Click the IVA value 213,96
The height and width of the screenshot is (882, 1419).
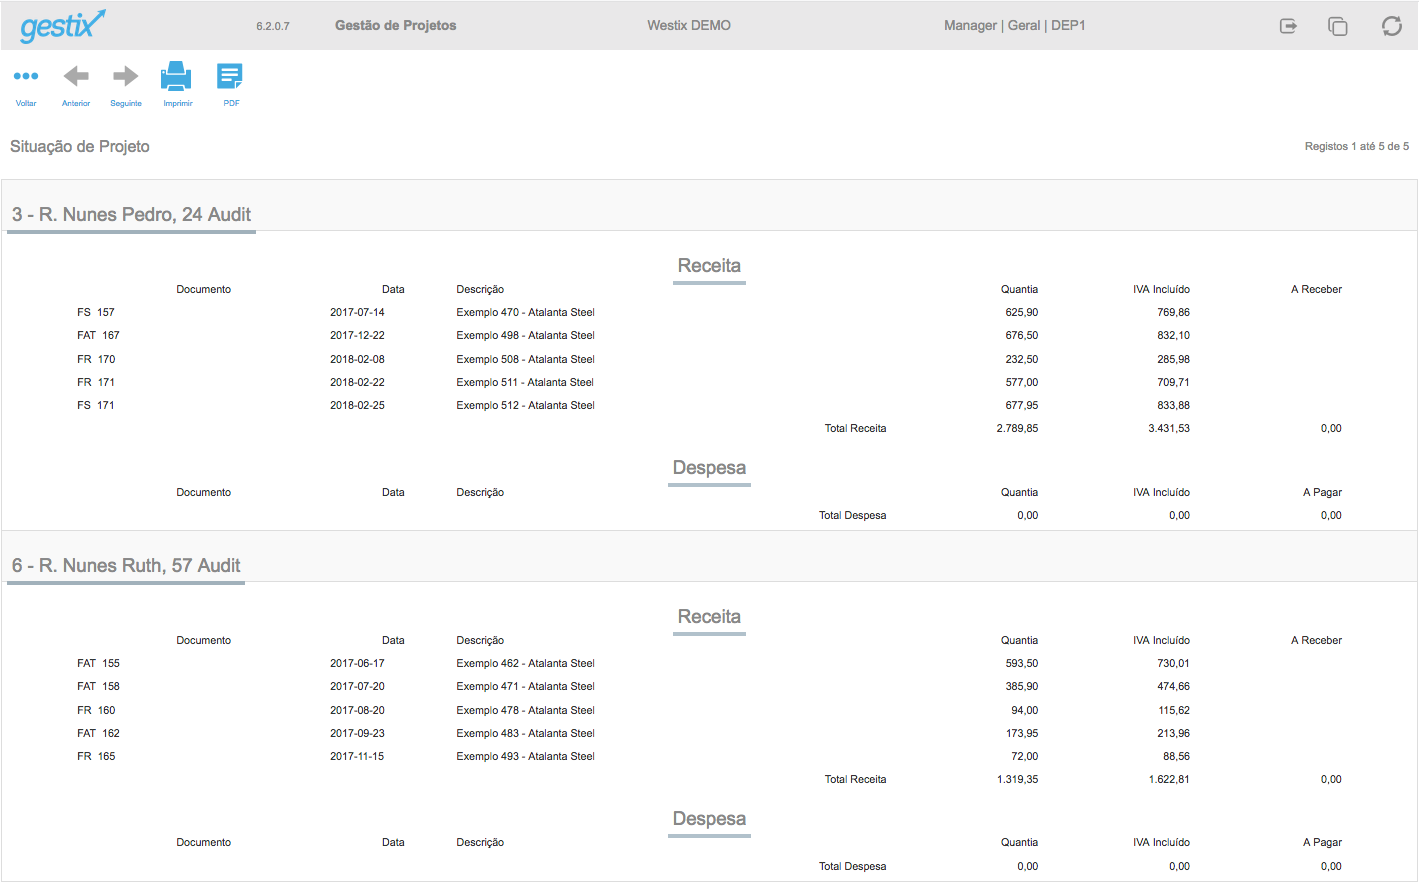1173,733
